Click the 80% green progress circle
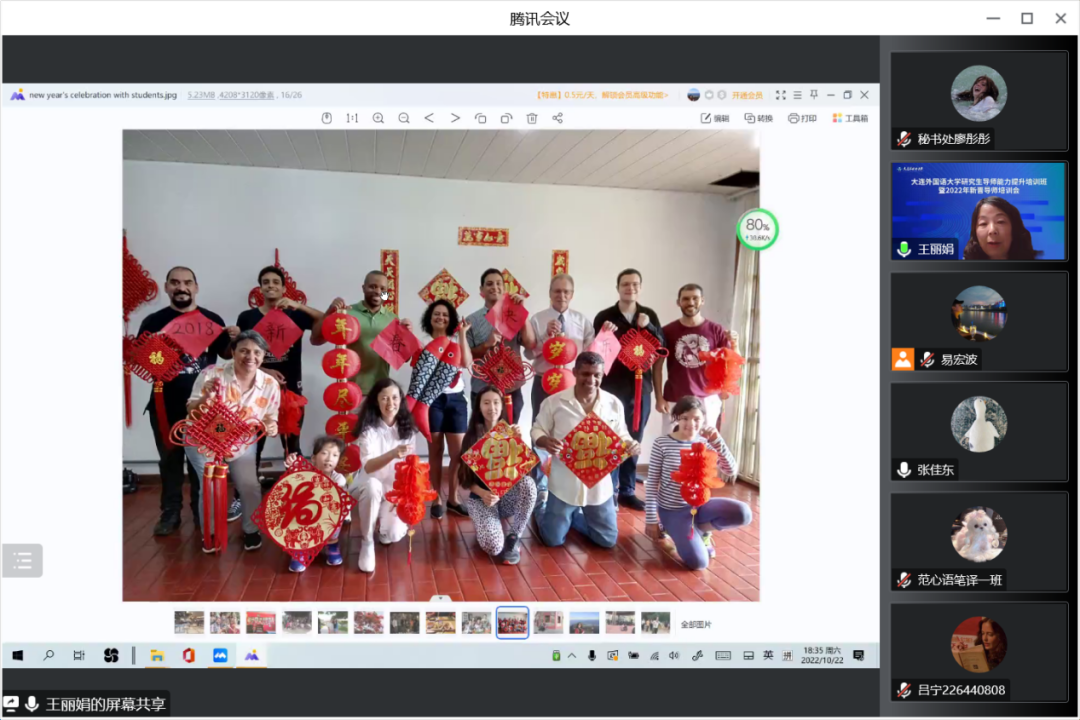This screenshot has width=1080, height=720. [x=757, y=229]
